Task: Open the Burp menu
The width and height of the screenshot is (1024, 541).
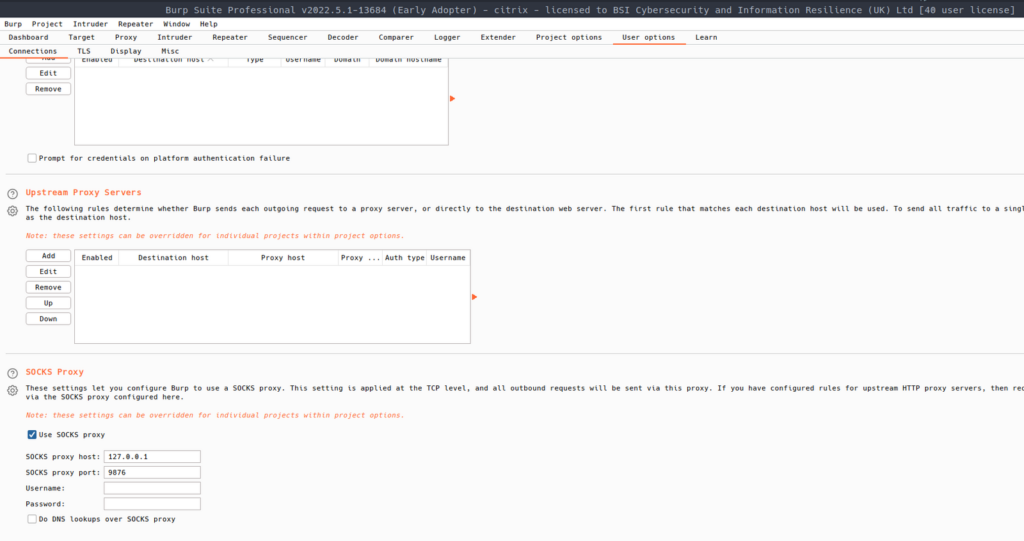Action: point(13,24)
